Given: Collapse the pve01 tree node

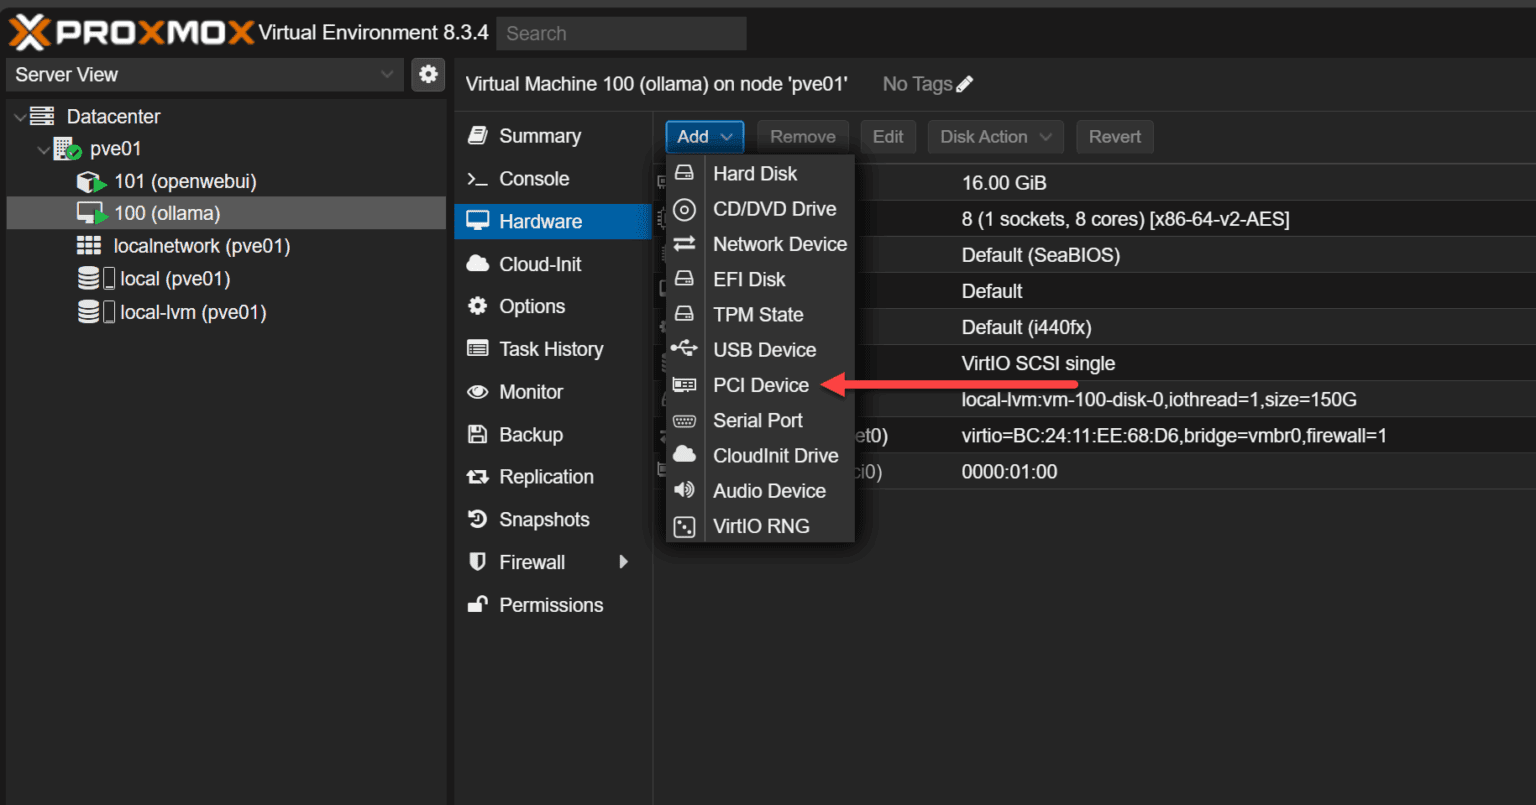Looking at the screenshot, I should pyautogui.click(x=43, y=148).
